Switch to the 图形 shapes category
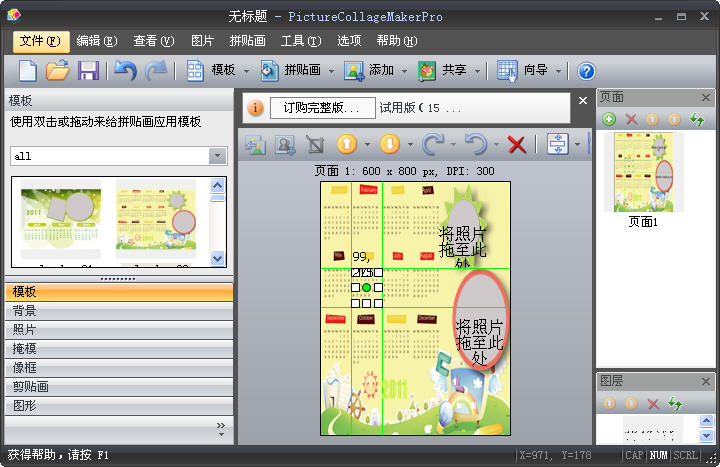The height and width of the screenshot is (467, 720). click(119, 406)
